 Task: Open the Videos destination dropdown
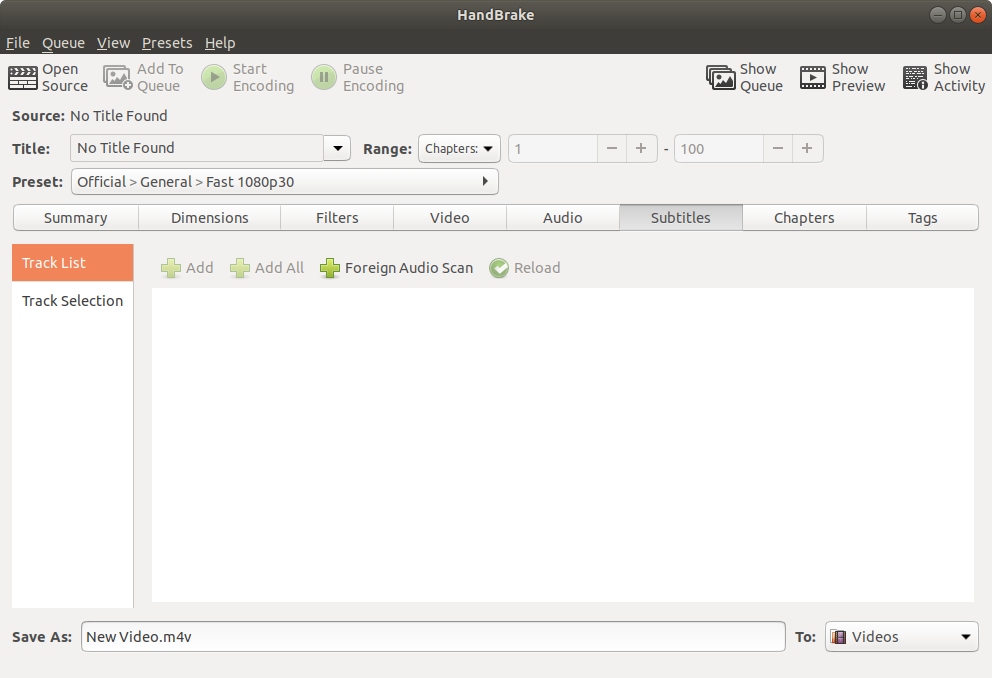point(902,637)
